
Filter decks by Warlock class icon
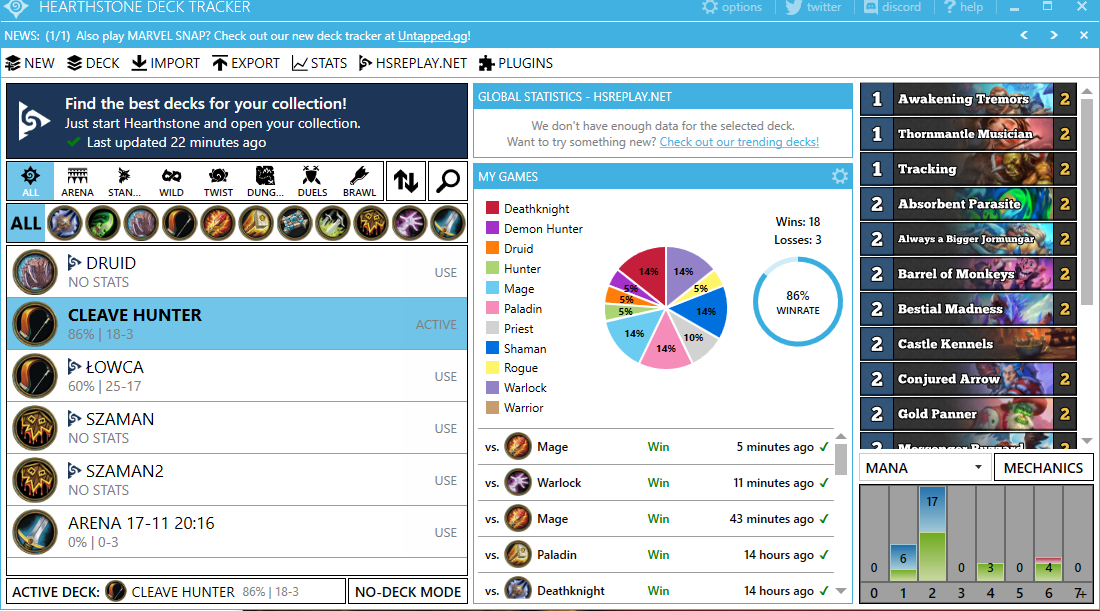pos(409,224)
